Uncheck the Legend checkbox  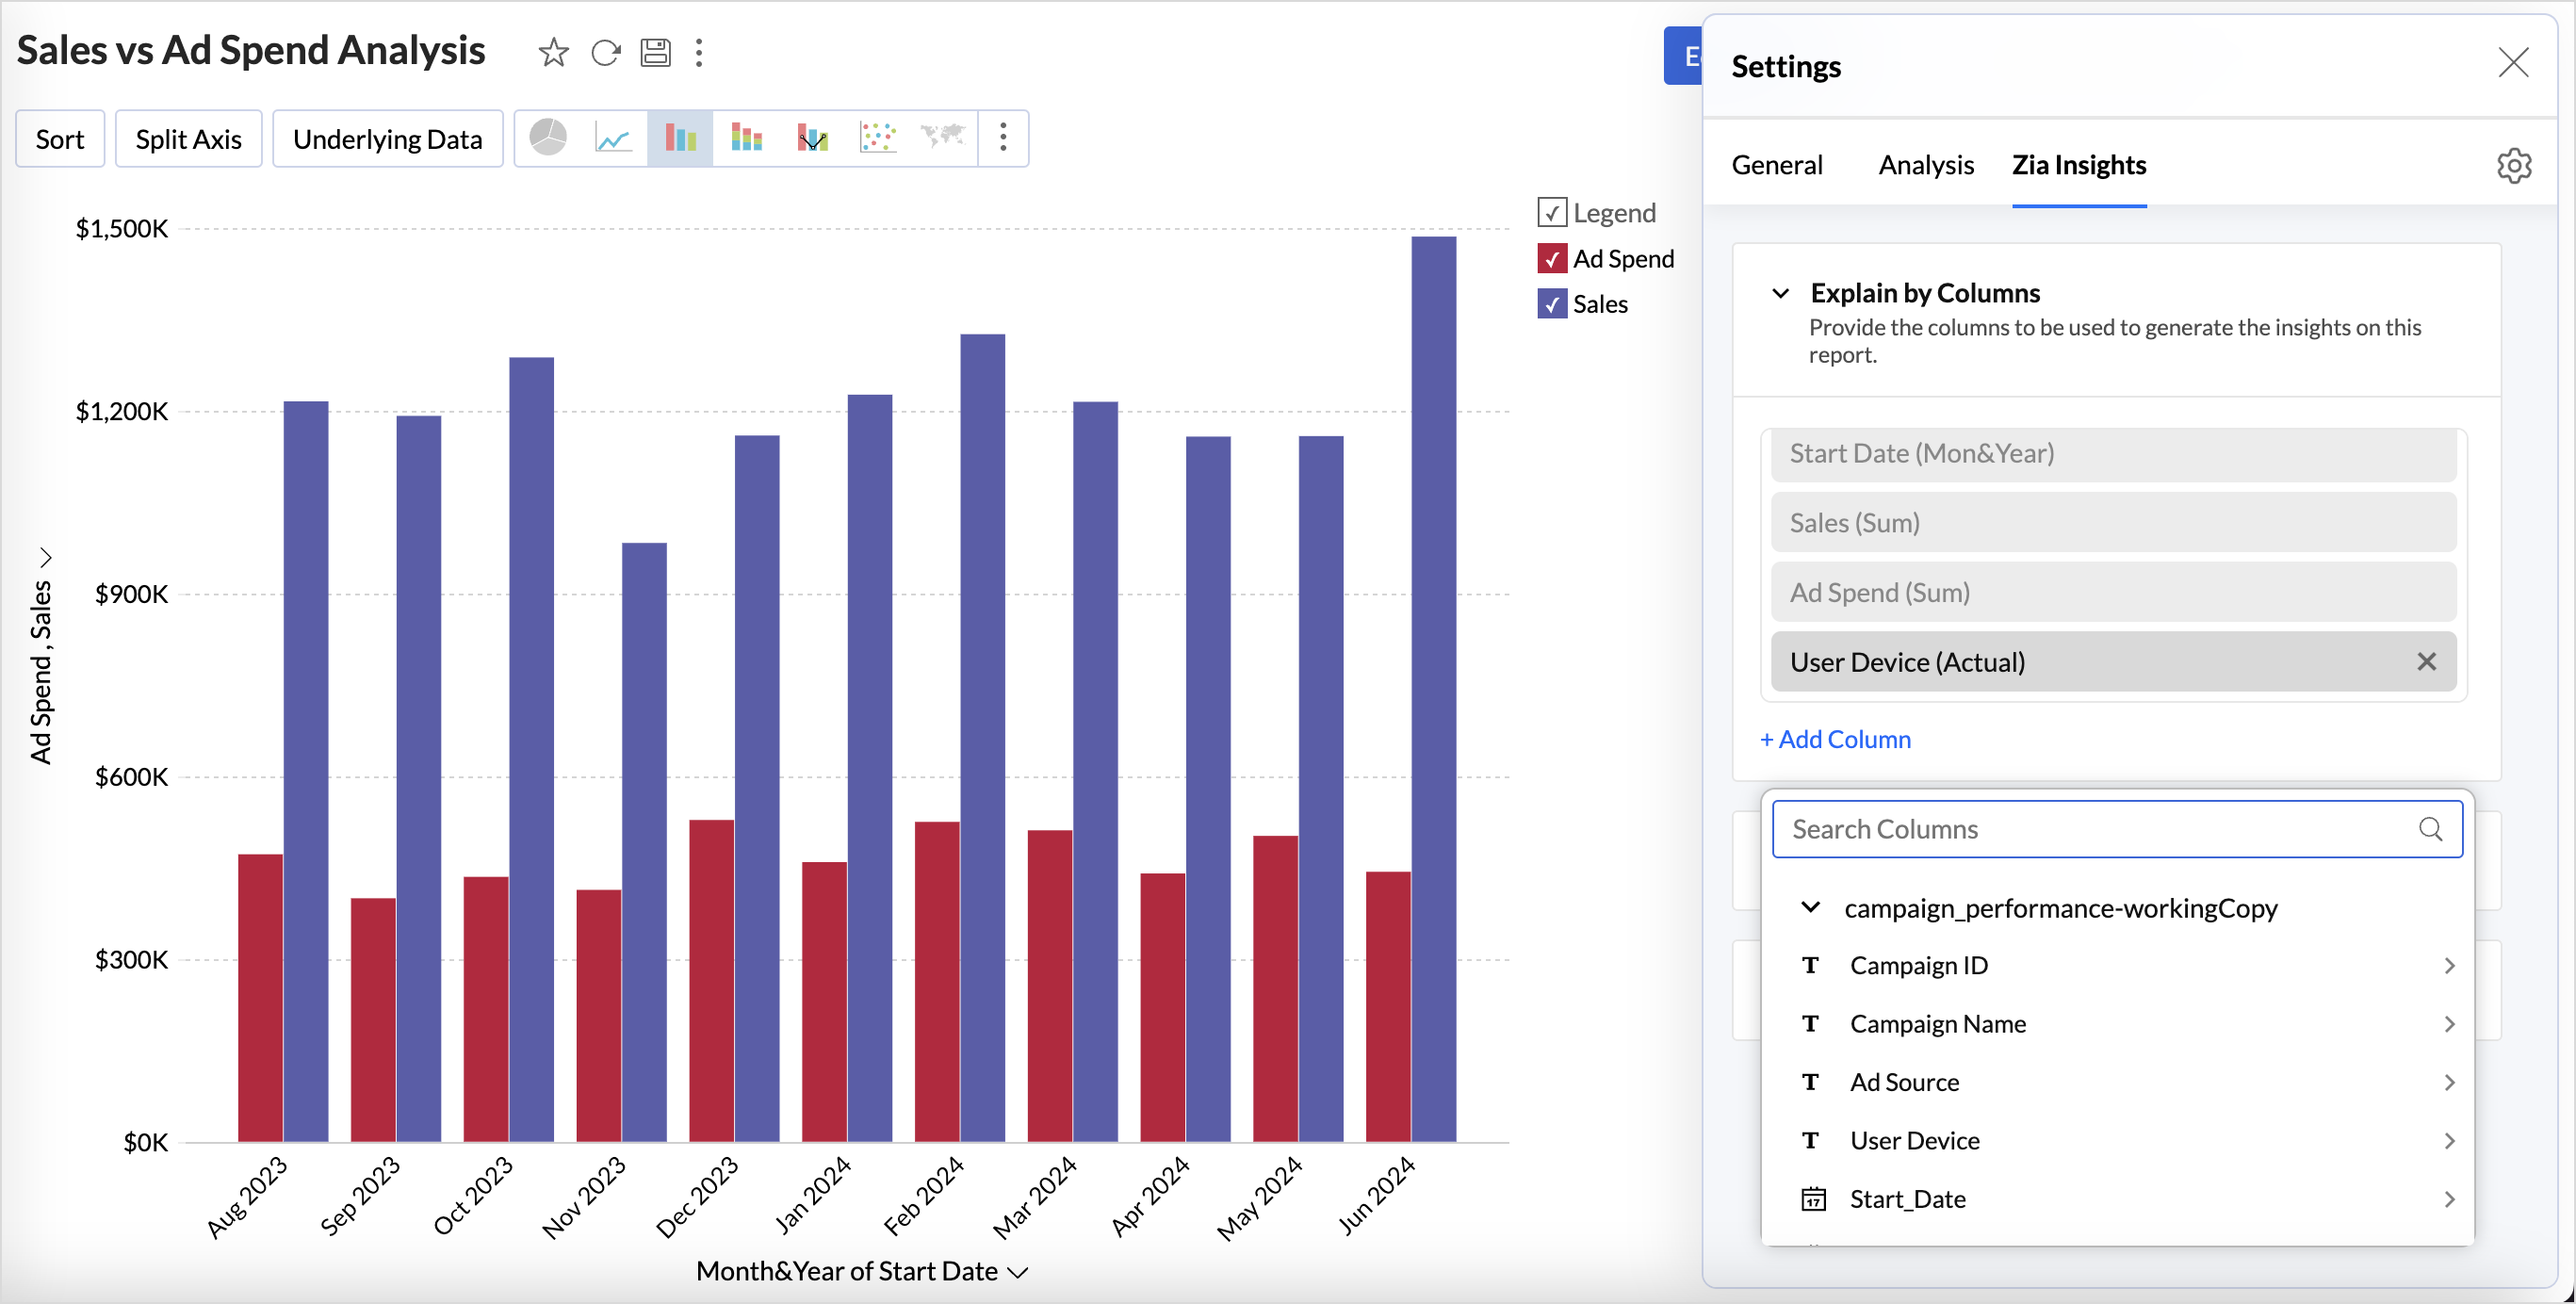click(1551, 212)
